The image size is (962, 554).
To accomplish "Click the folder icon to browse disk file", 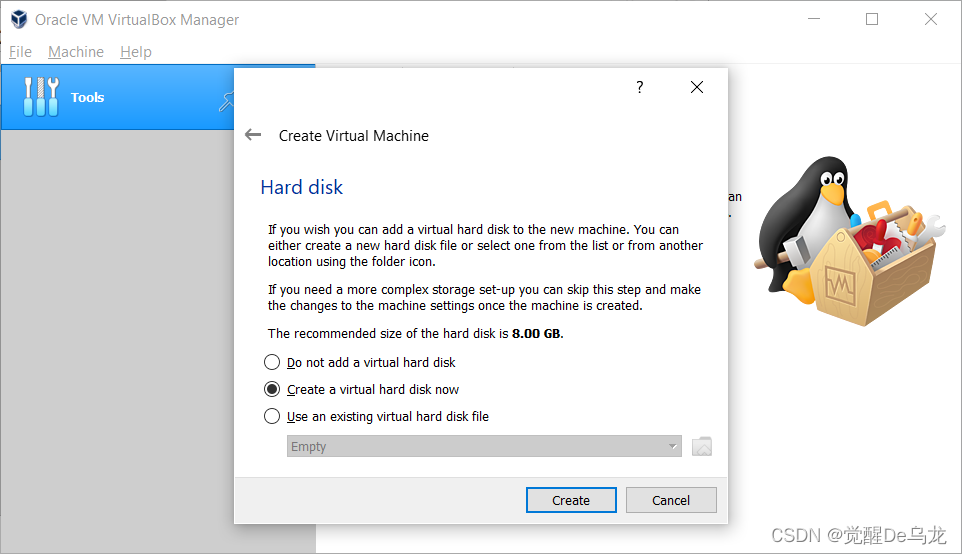I will click(x=701, y=447).
